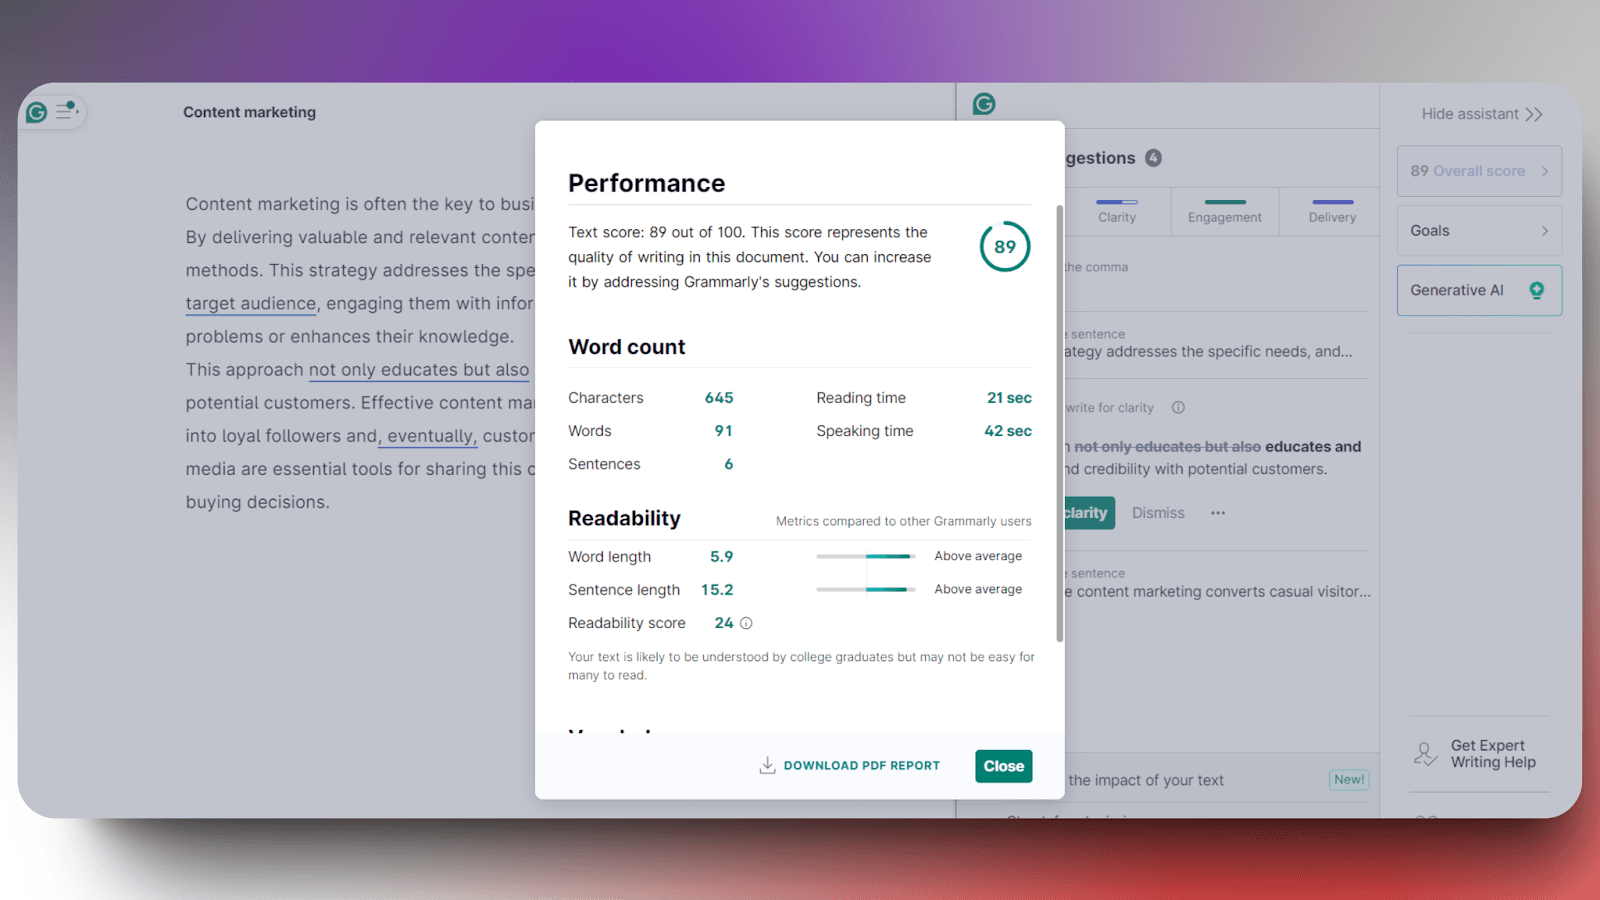
Task: Click the Characters value 645
Action: click(x=719, y=398)
